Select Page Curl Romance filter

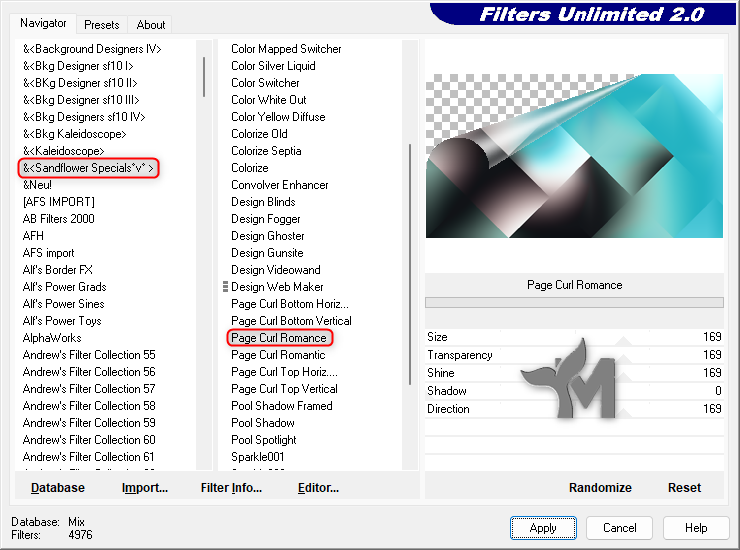click(279, 338)
